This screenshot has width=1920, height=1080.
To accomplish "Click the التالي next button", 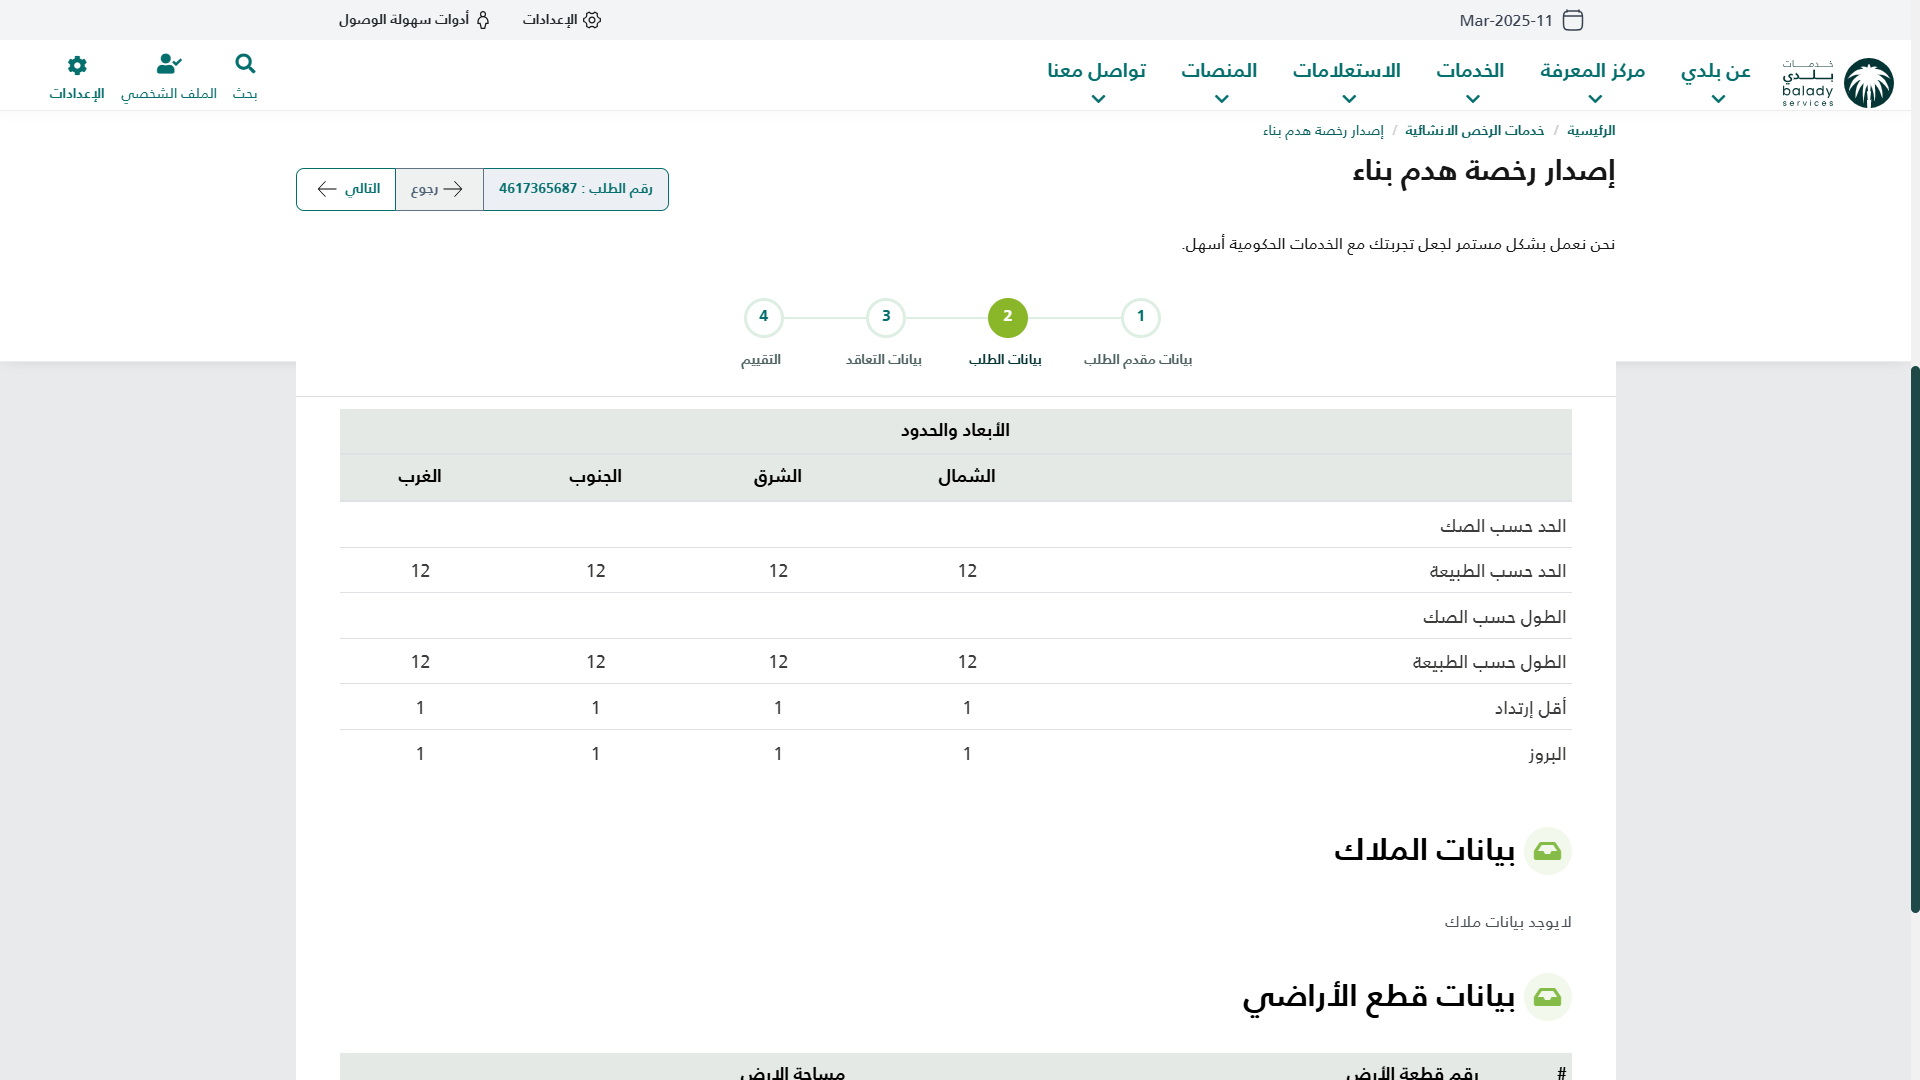I will [x=346, y=189].
